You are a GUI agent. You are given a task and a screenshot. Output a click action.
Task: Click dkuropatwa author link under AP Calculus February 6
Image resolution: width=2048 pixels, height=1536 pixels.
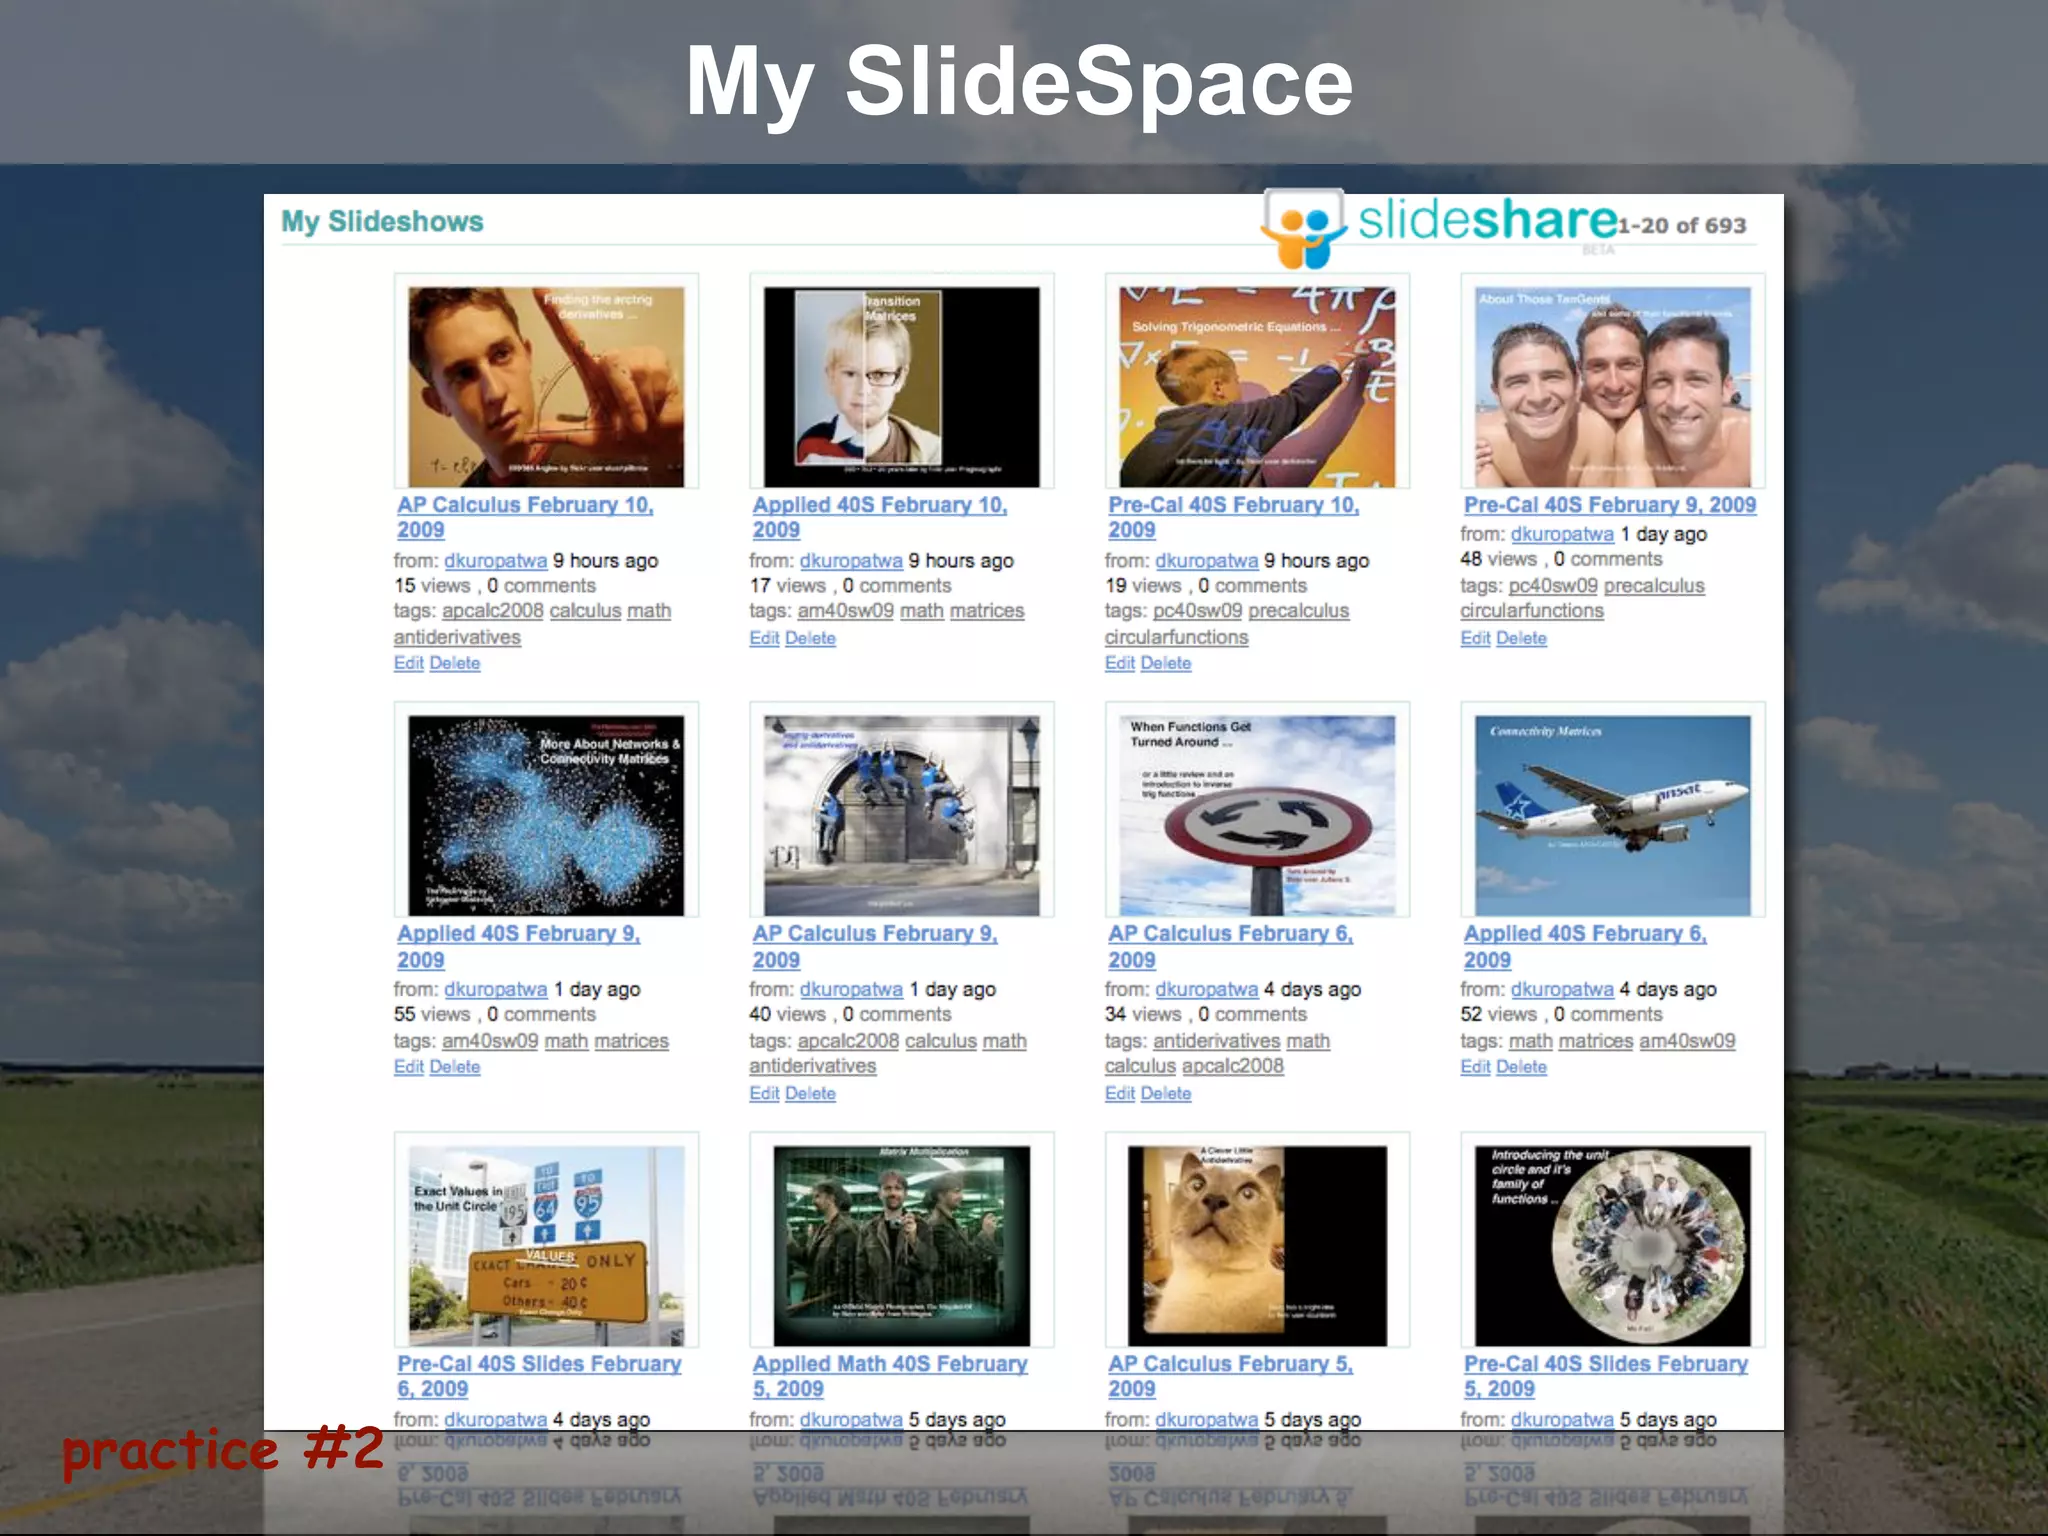pyautogui.click(x=1206, y=989)
